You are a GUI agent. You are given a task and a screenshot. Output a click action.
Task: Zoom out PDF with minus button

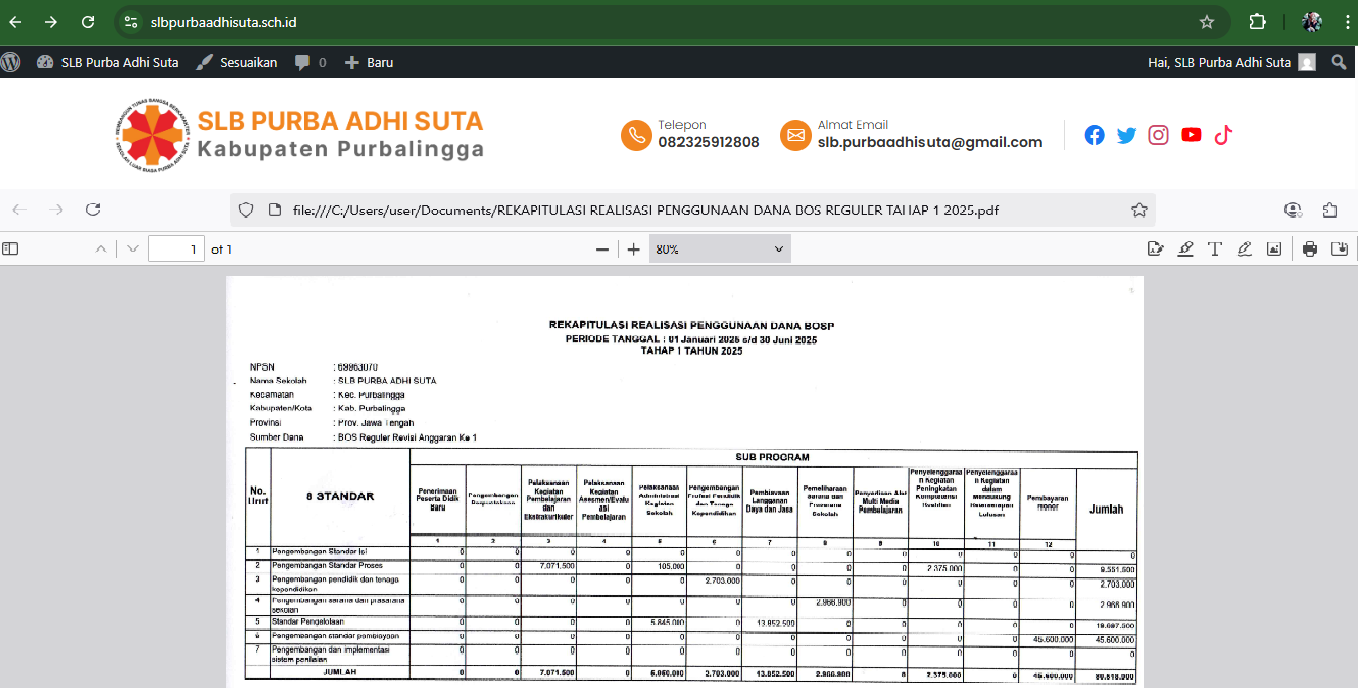(602, 249)
